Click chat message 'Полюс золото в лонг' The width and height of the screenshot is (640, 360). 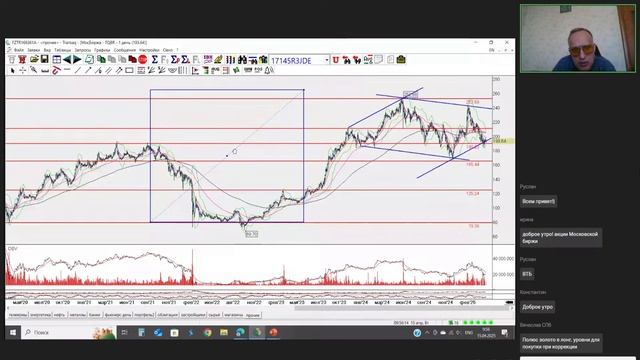tap(561, 343)
